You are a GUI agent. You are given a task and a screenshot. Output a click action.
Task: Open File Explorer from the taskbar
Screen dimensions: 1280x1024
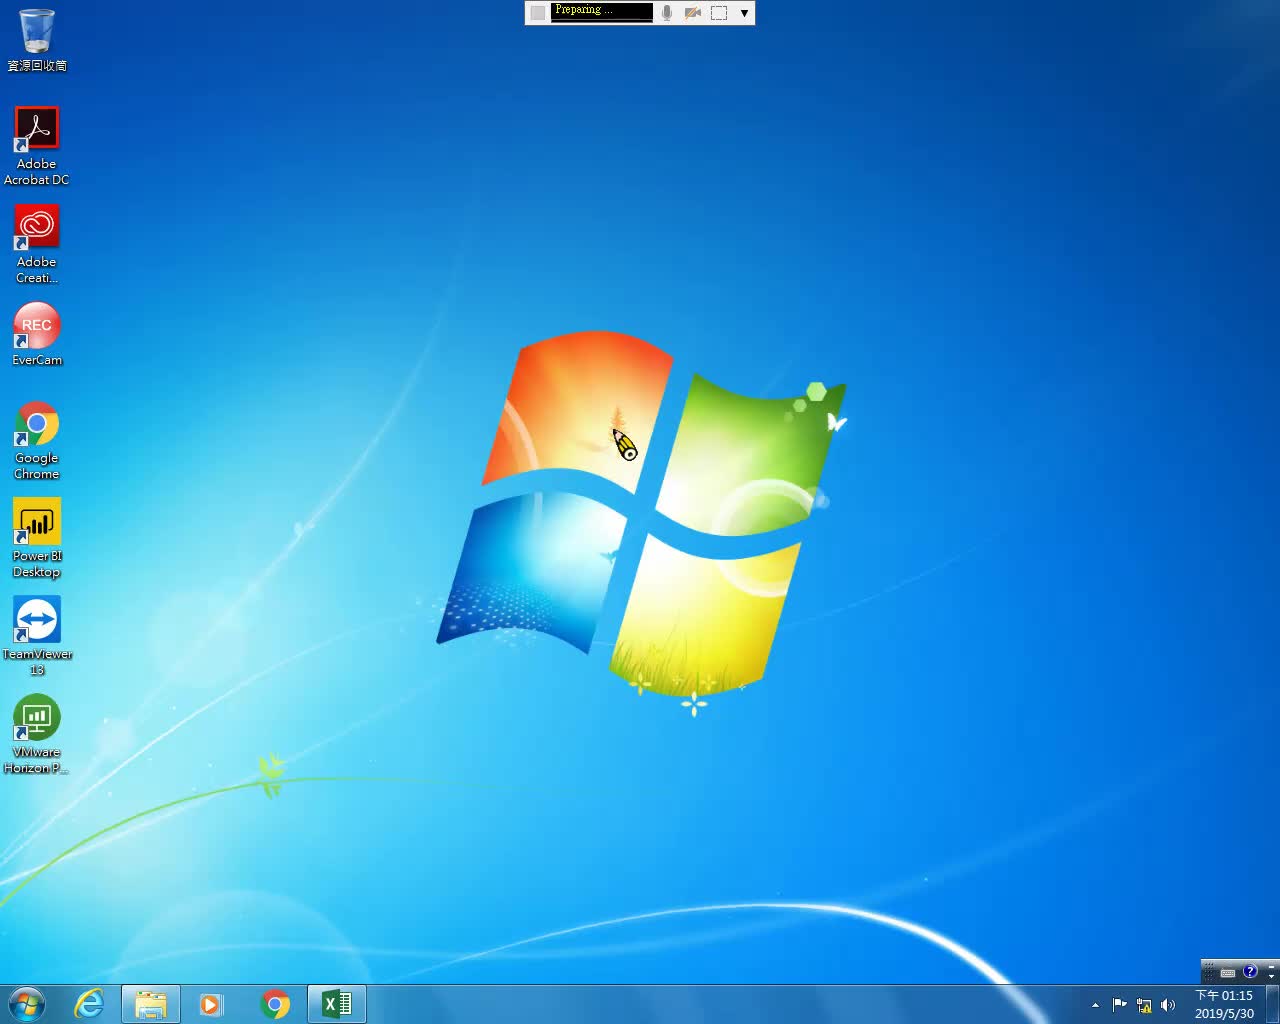(151, 1004)
